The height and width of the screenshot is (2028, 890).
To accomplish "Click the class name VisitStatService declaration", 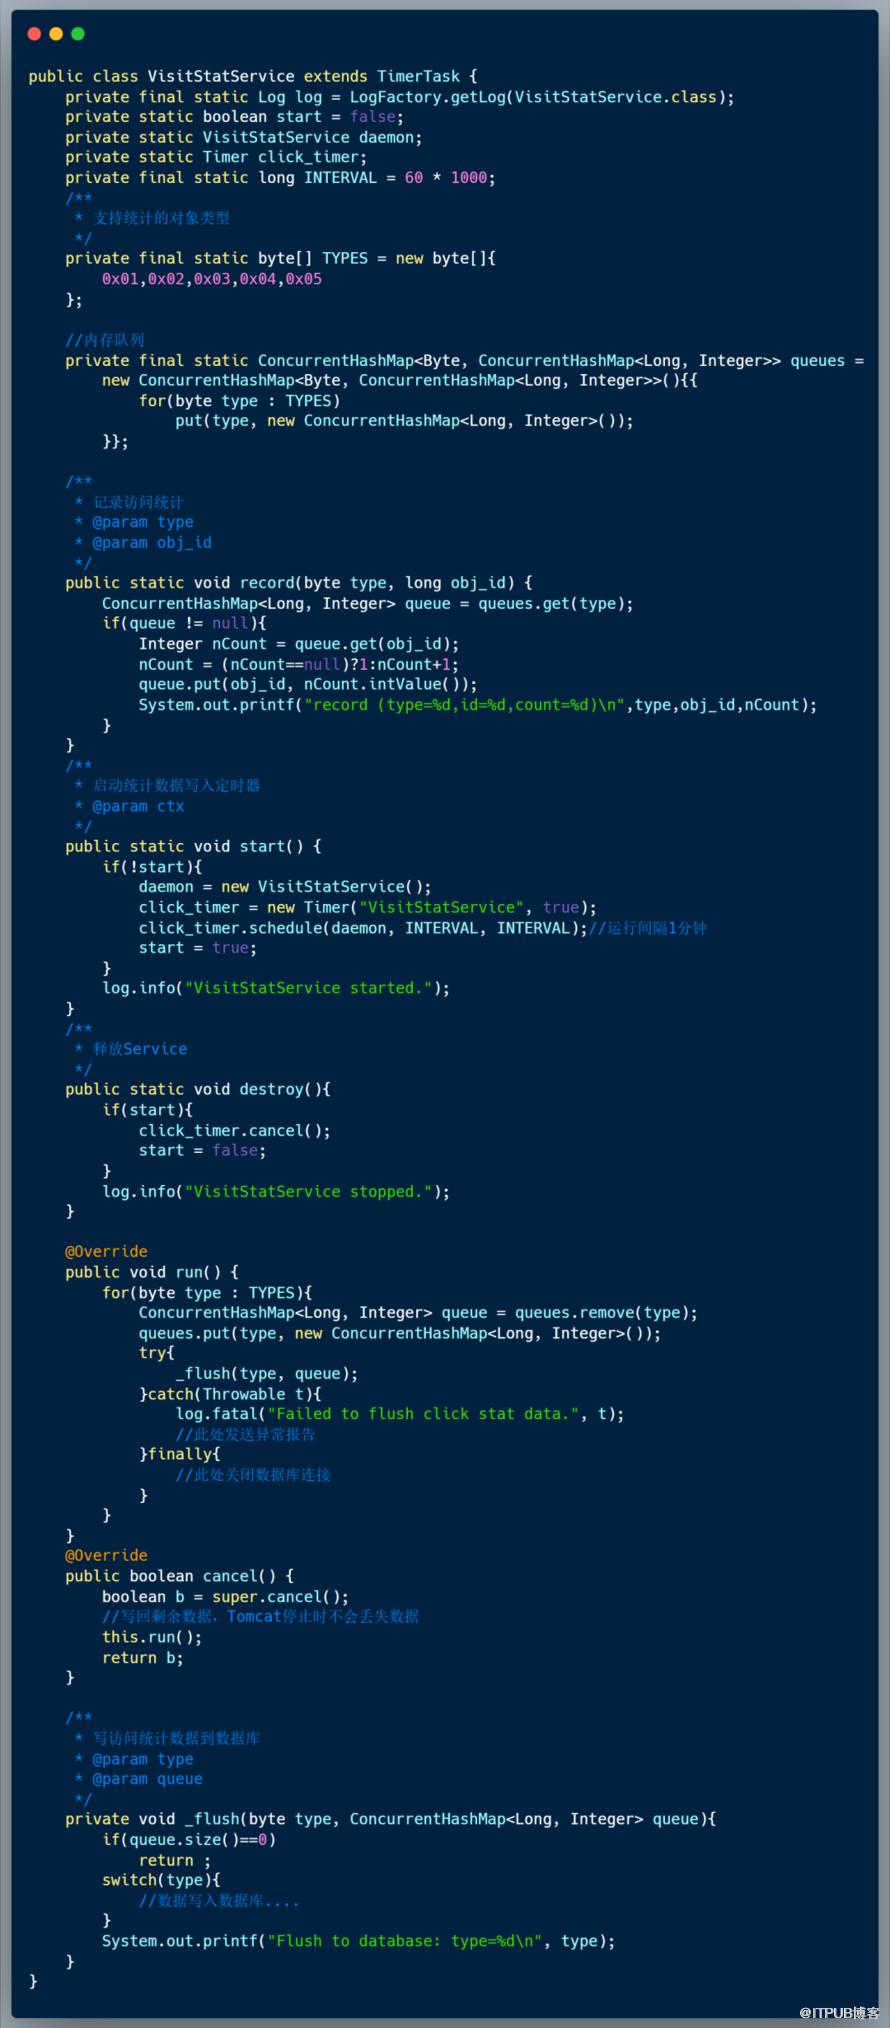I will coord(221,76).
